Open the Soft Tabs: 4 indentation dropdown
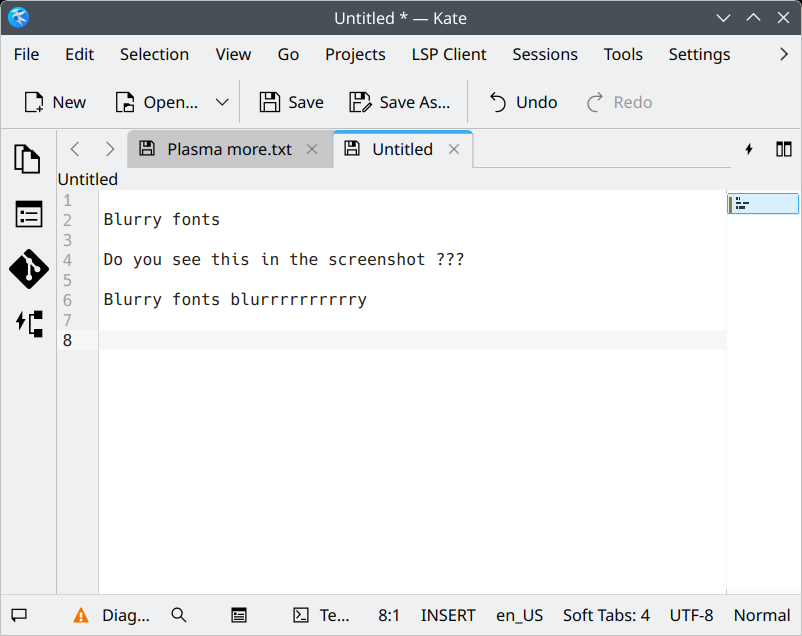Screen dimensions: 802x636 pos(606,615)
